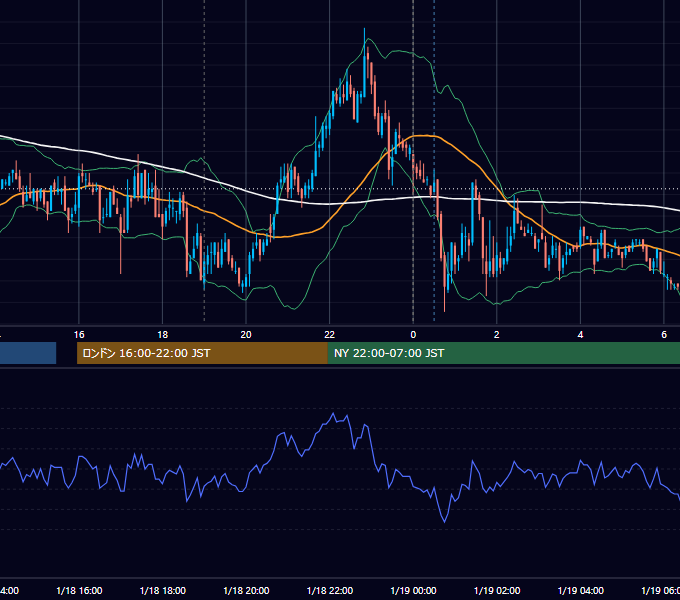Click the hour label 20 on chart axis

(x=246, y=335)
